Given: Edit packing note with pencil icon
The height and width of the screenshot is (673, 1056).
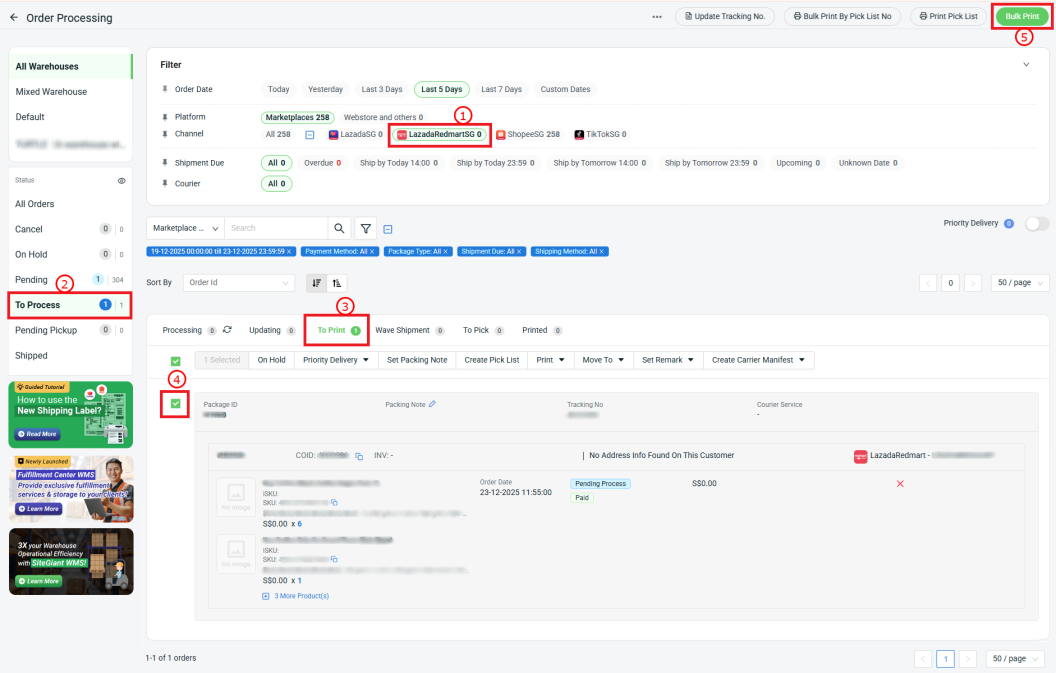Looking at the screenshot, I should coord(432,405).
